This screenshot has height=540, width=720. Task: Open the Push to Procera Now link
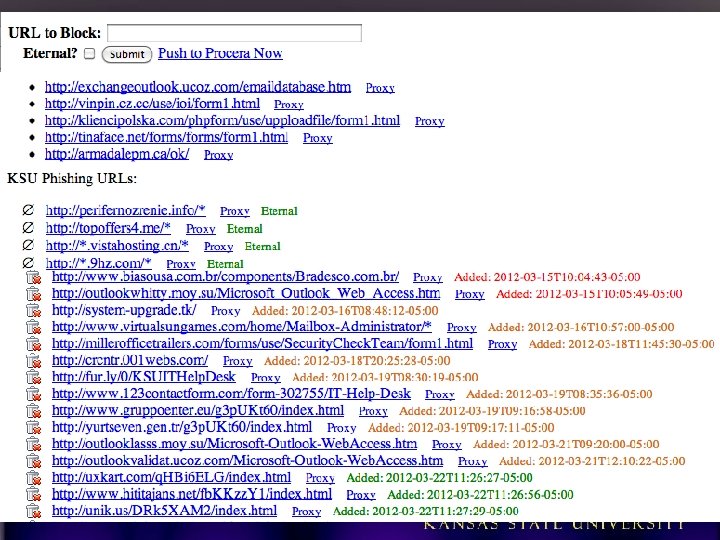220,53
